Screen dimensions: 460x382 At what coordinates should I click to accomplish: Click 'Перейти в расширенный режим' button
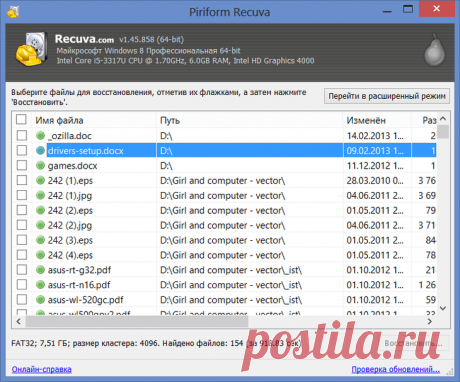point(387,96)
